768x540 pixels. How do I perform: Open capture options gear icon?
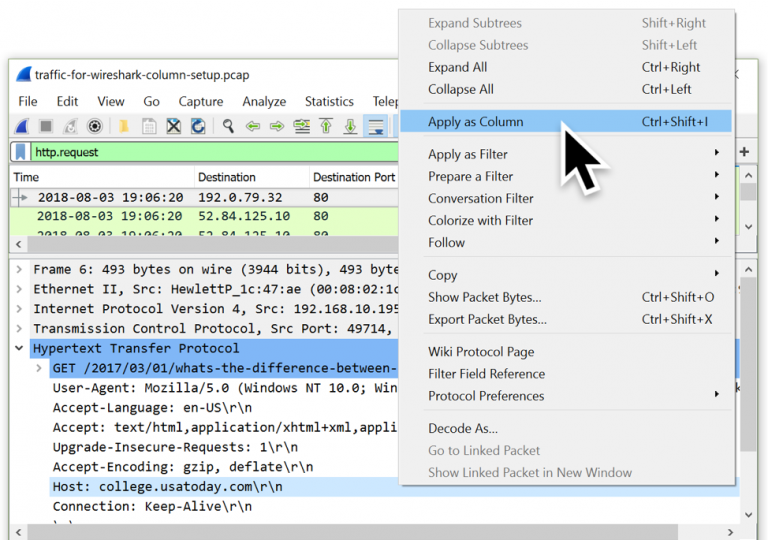(x=95, y=126)
